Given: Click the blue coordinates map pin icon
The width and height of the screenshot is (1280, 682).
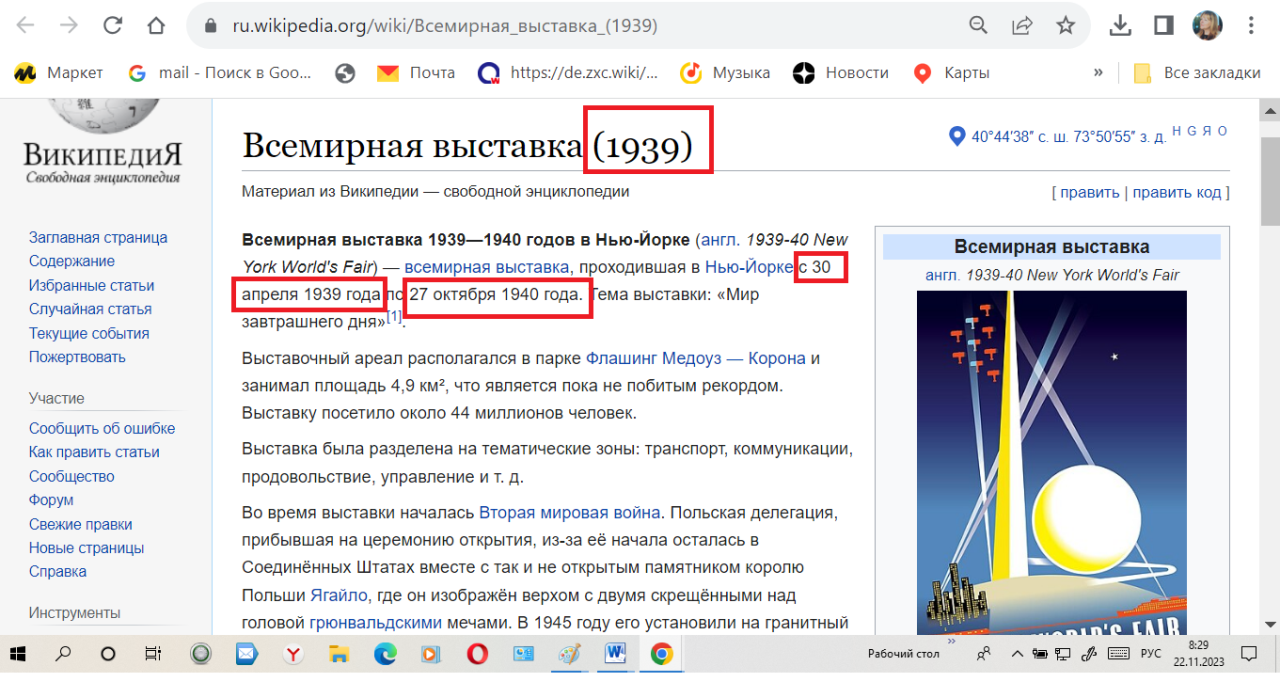Looking at the screenshot, I should (x=956, y=136).
